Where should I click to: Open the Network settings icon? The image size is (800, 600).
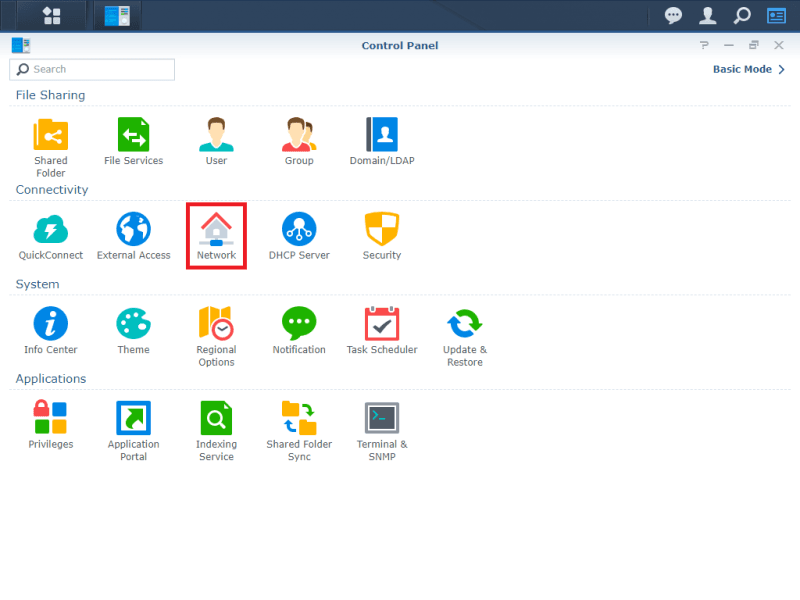216,230
